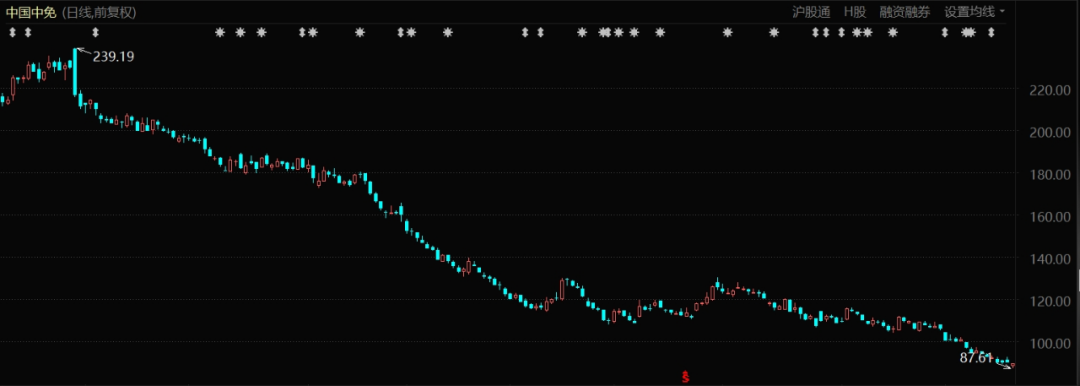Click the first star marker in the top row
Screen dimensions: 1080x386
point(220,32)
